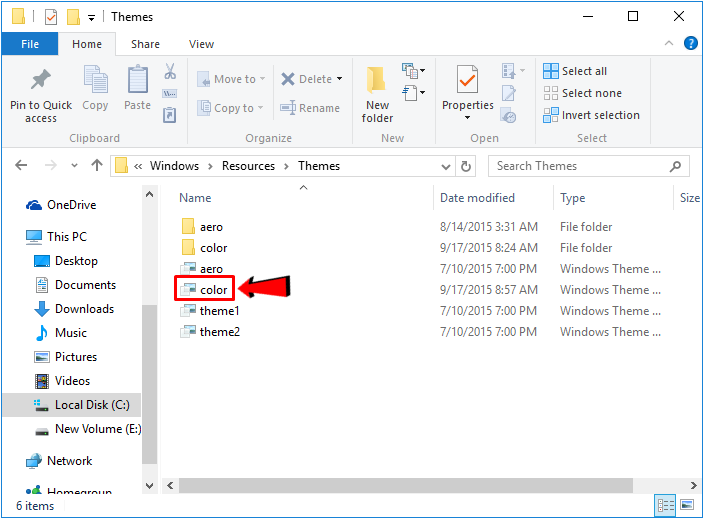Click Select all
Viewport: 703px width, 518px height.
pos(575,71)
